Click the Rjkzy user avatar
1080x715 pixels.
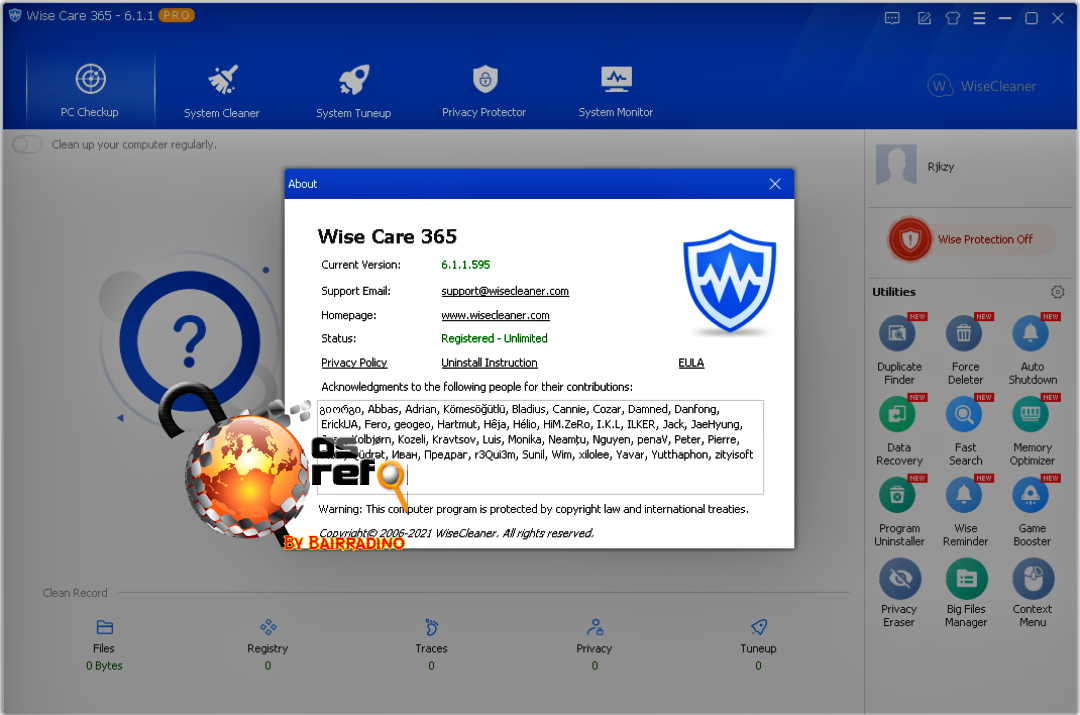[x=895, y=165]
